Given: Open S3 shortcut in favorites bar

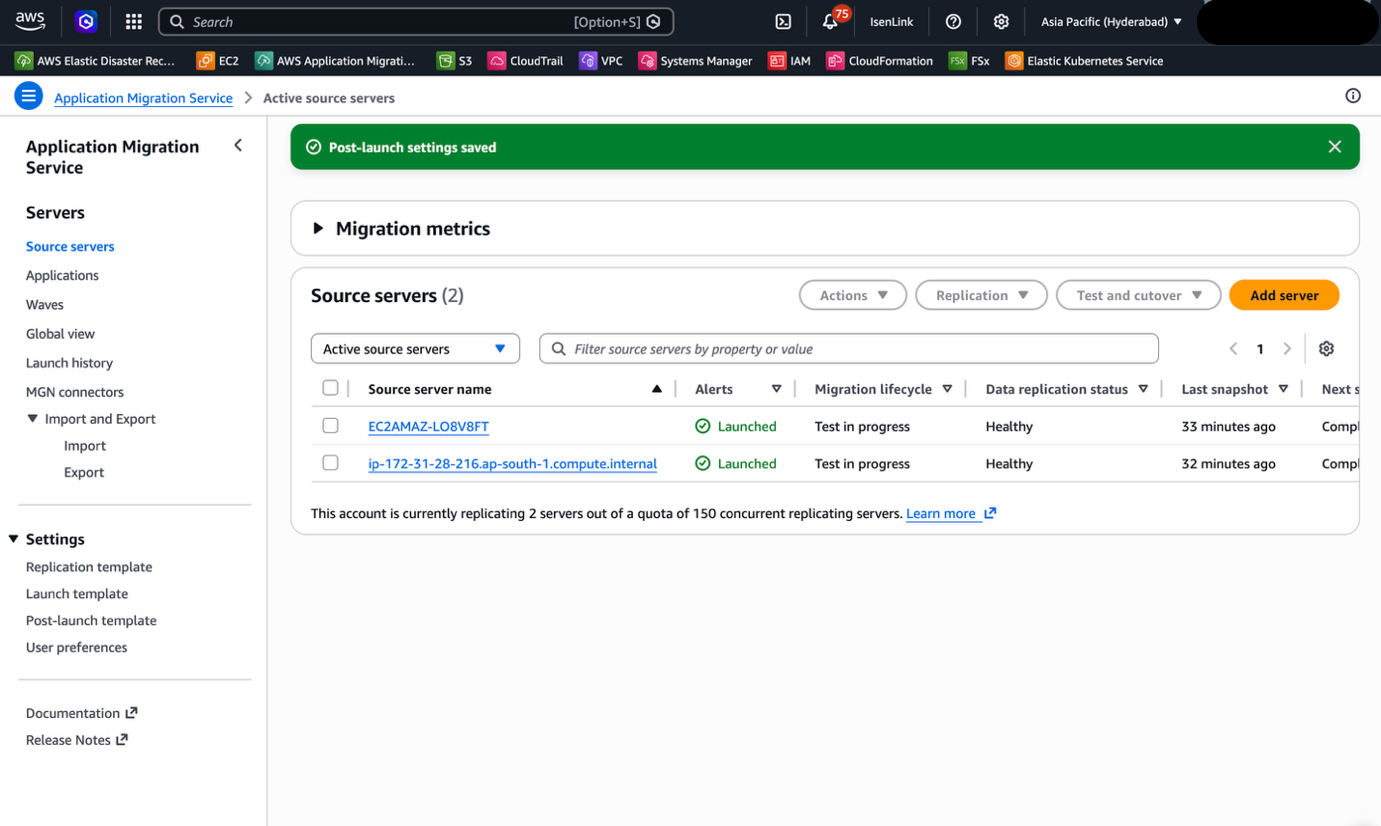Looking at the screenshot, I should coord(455,61).
